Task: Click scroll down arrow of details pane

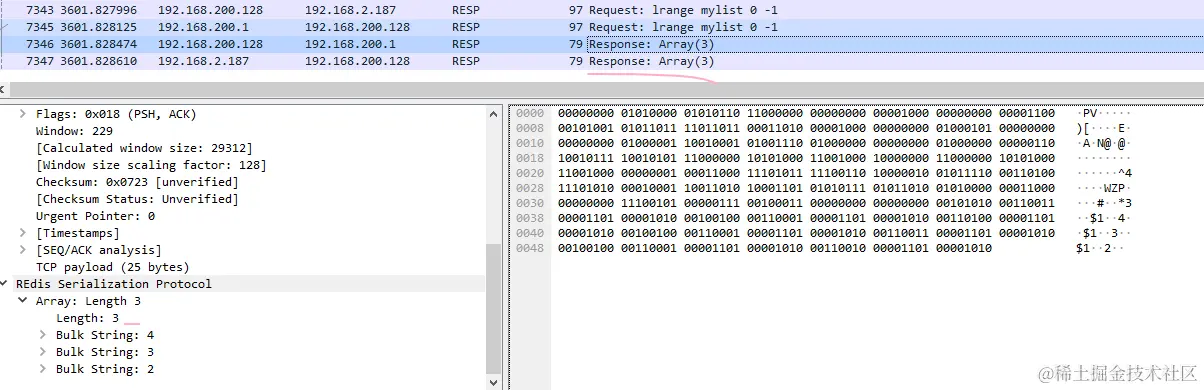Action: tap(493, 381)
